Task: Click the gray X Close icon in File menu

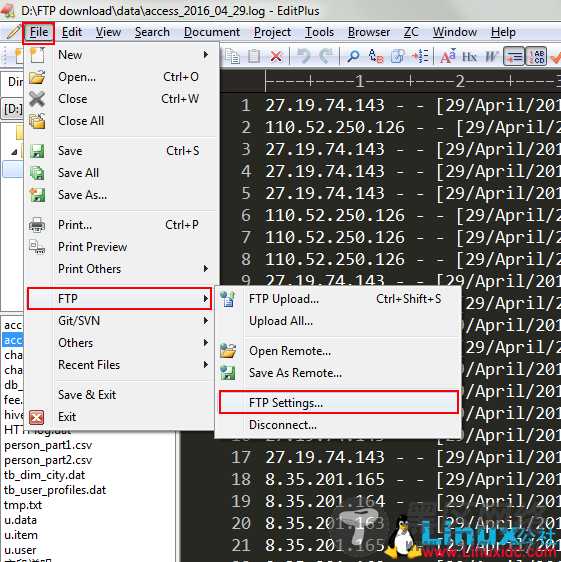Action: pos(37,99)
